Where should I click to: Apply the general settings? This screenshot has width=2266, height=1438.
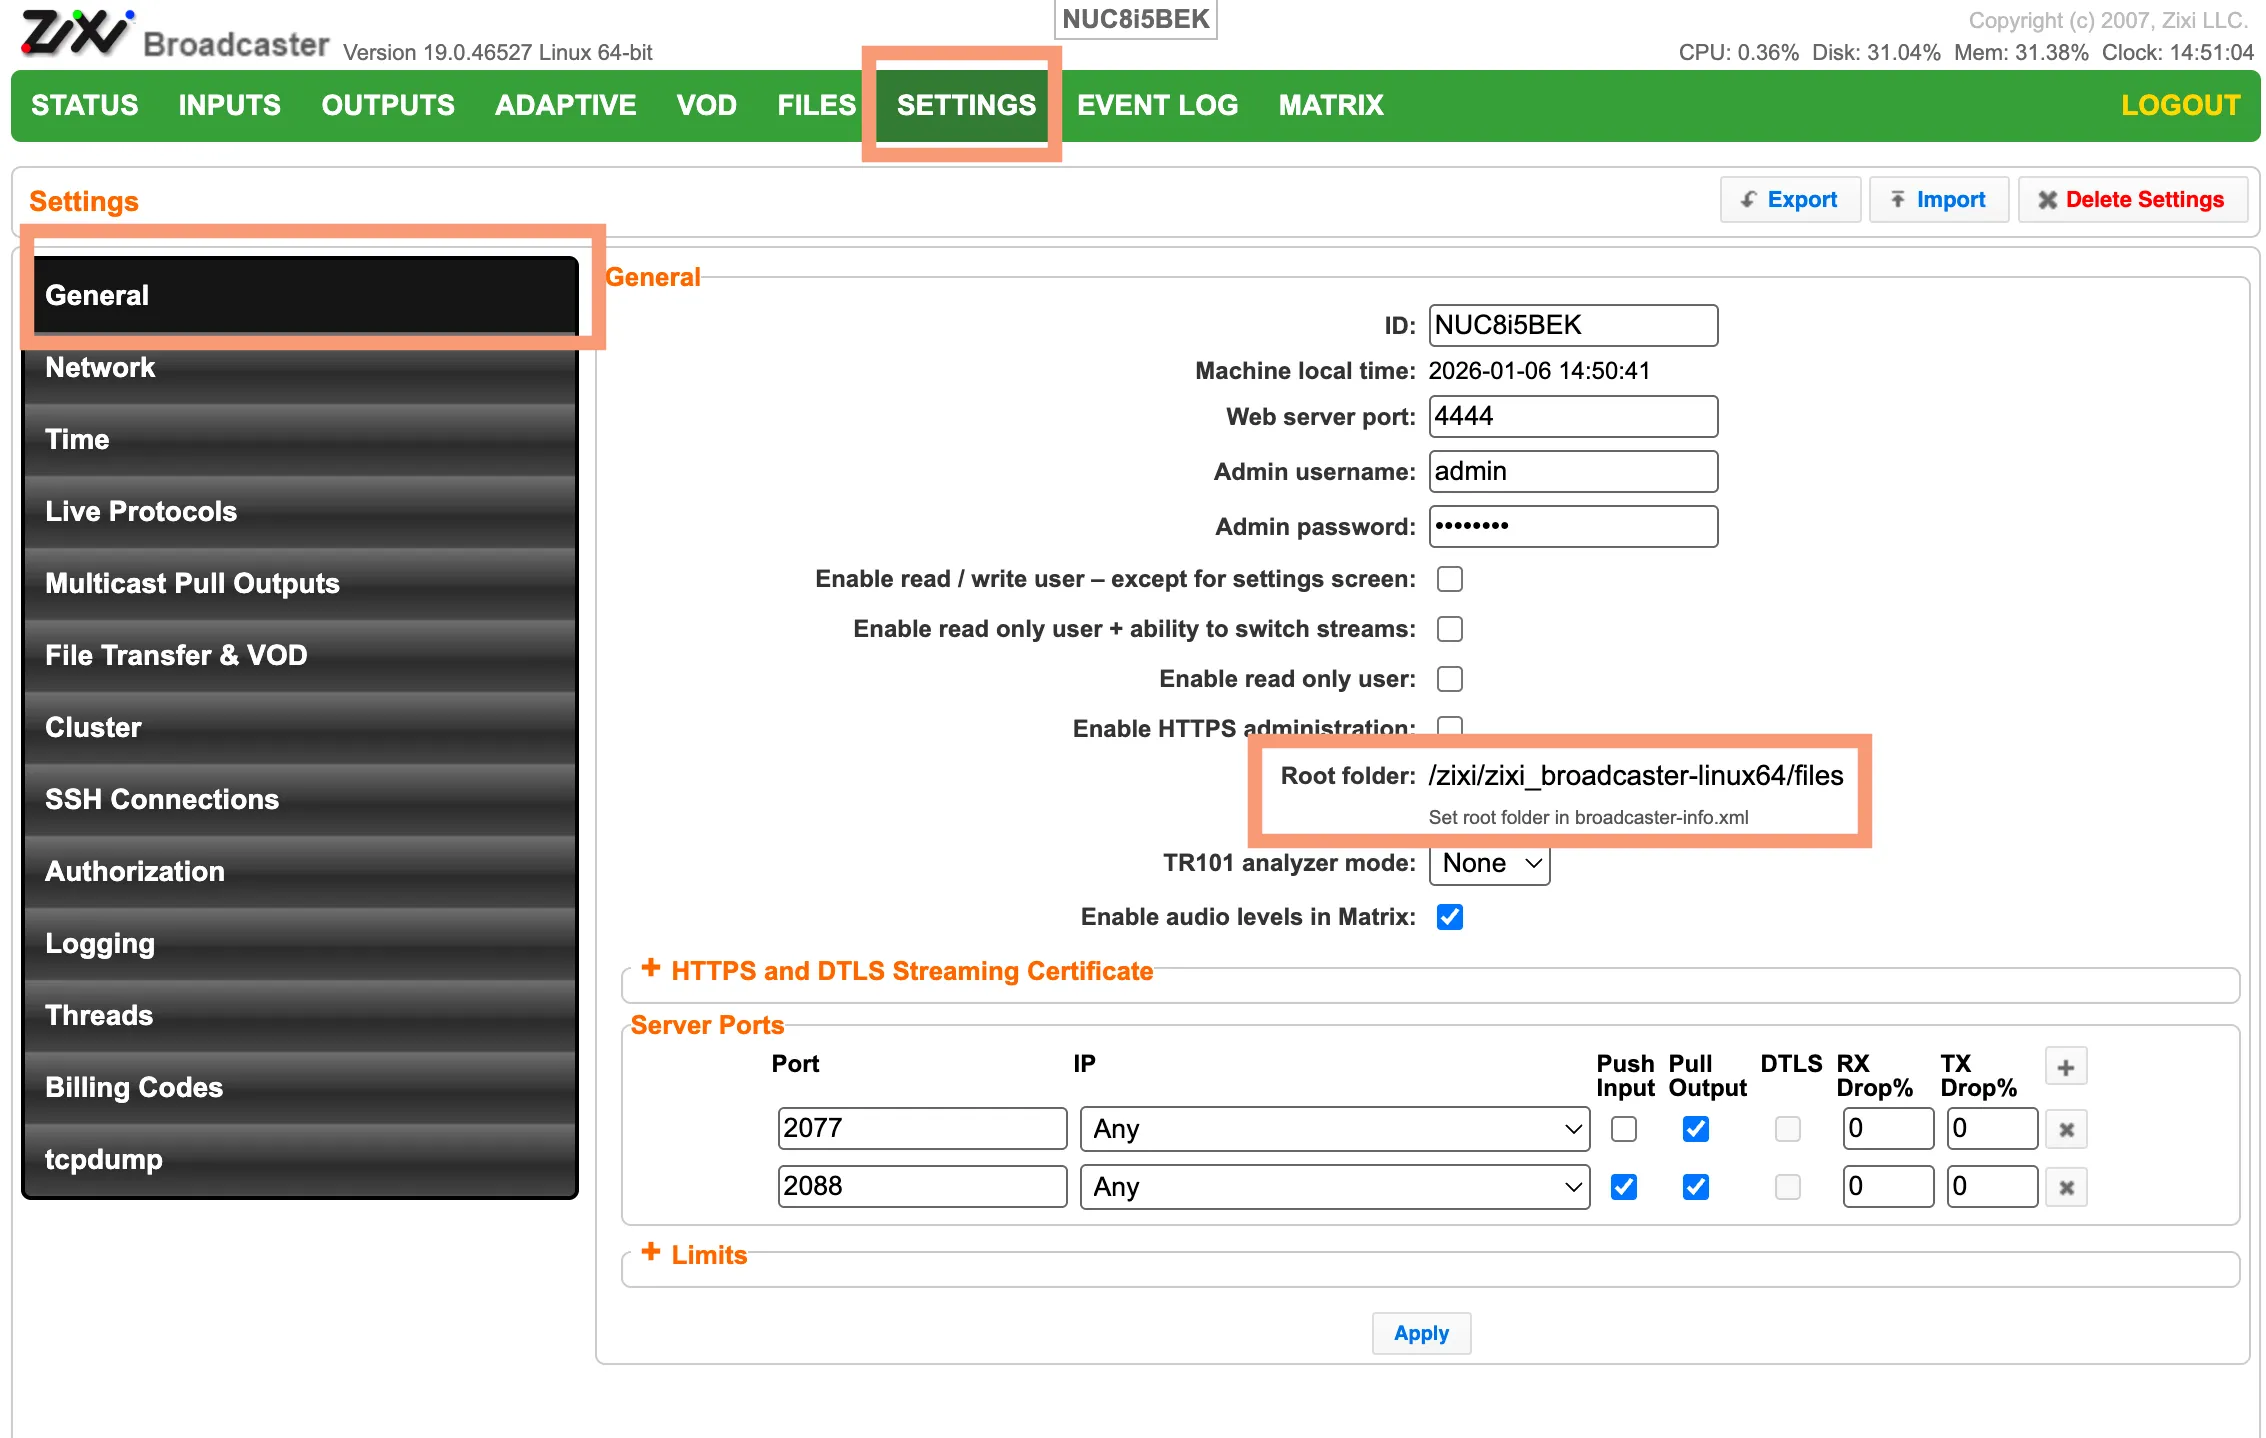click(x=1421, y=1333)
